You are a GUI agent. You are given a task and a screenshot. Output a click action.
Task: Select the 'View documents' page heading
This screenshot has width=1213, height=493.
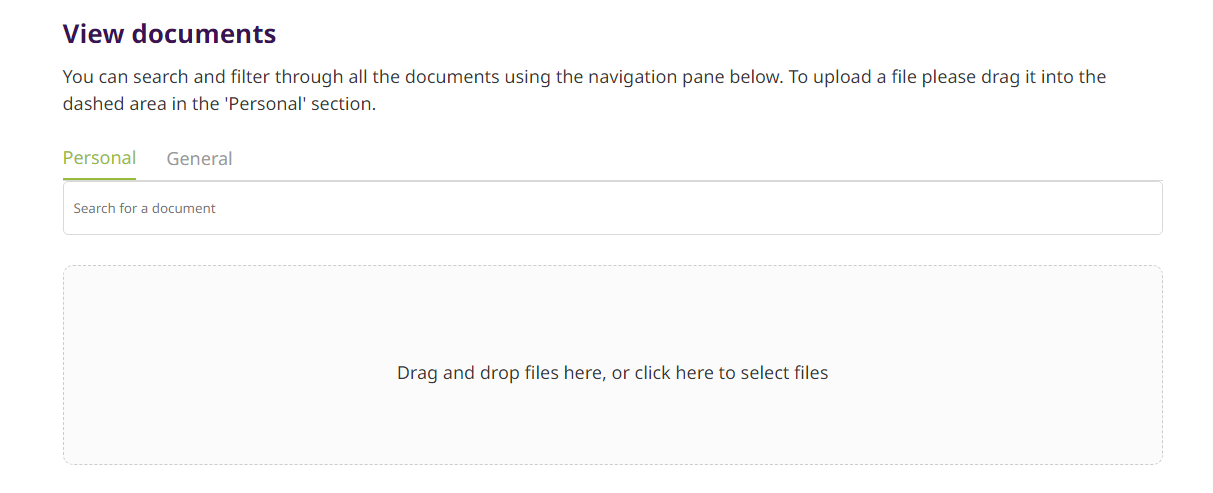pyautogui.click(x=169, y=34)
